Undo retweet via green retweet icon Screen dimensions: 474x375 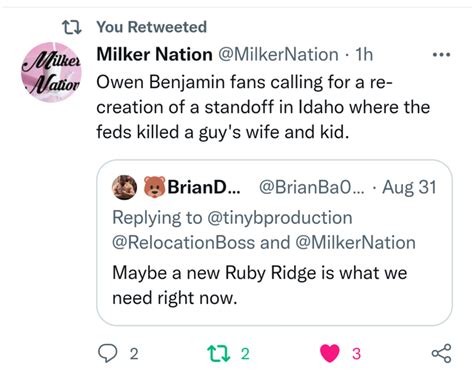point(219,353)
